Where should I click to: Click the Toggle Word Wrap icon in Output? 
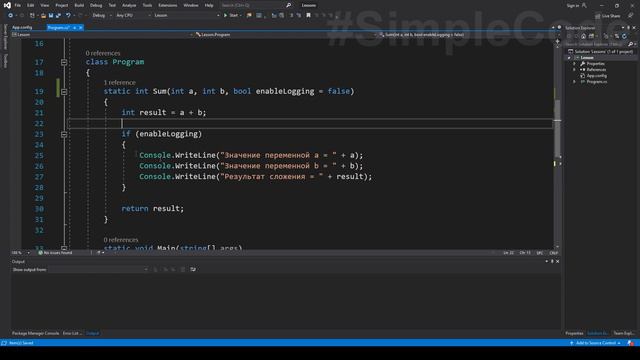[x=193, y=269]
